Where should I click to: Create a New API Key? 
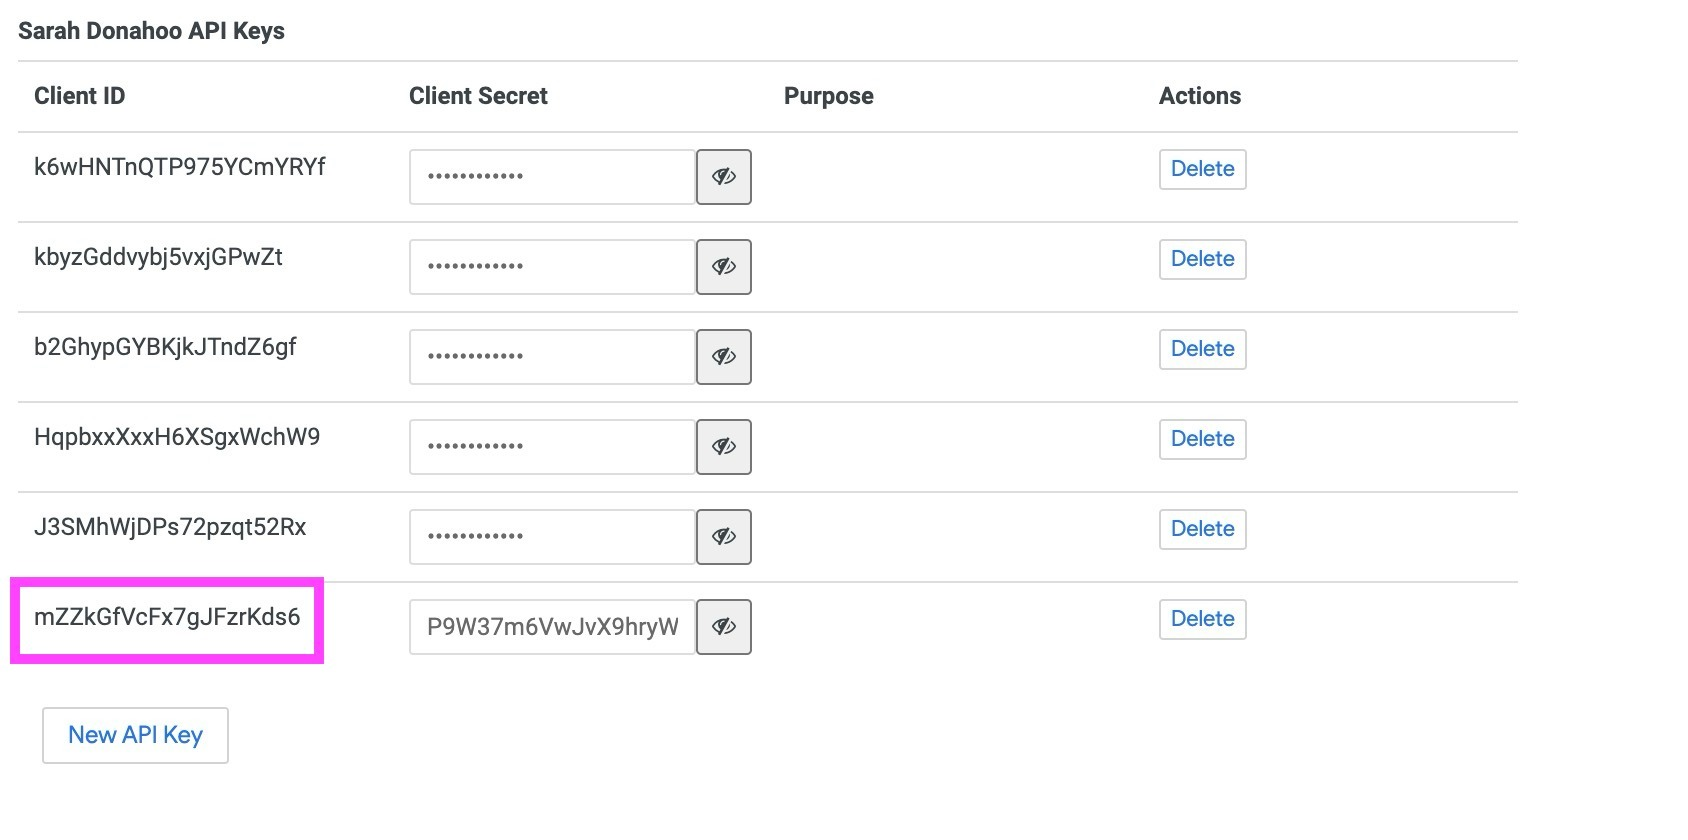(135, 735)
